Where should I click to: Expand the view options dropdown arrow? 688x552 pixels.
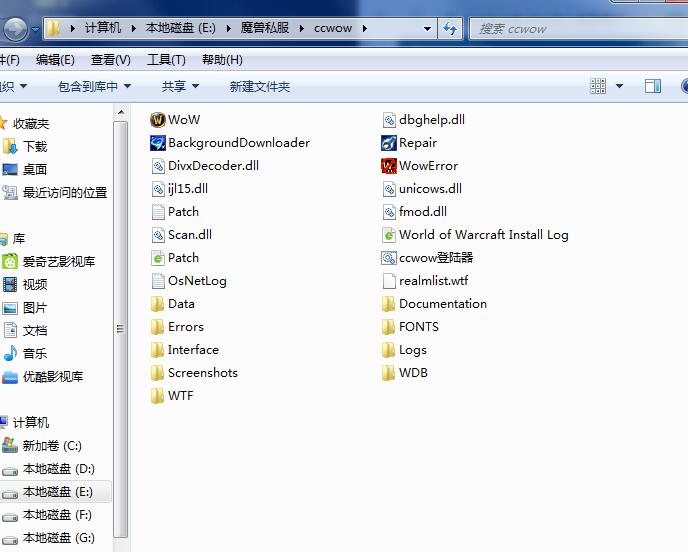tap(620, 86)
